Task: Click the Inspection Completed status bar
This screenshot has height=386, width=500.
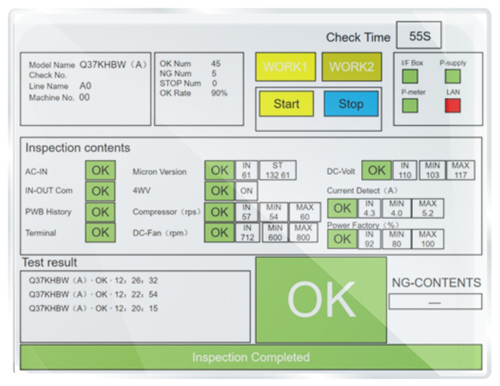Action: (x=251, y=357)
